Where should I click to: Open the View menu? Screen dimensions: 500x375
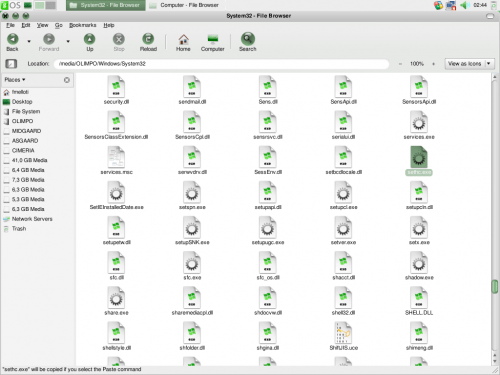[x=42, y=25]
